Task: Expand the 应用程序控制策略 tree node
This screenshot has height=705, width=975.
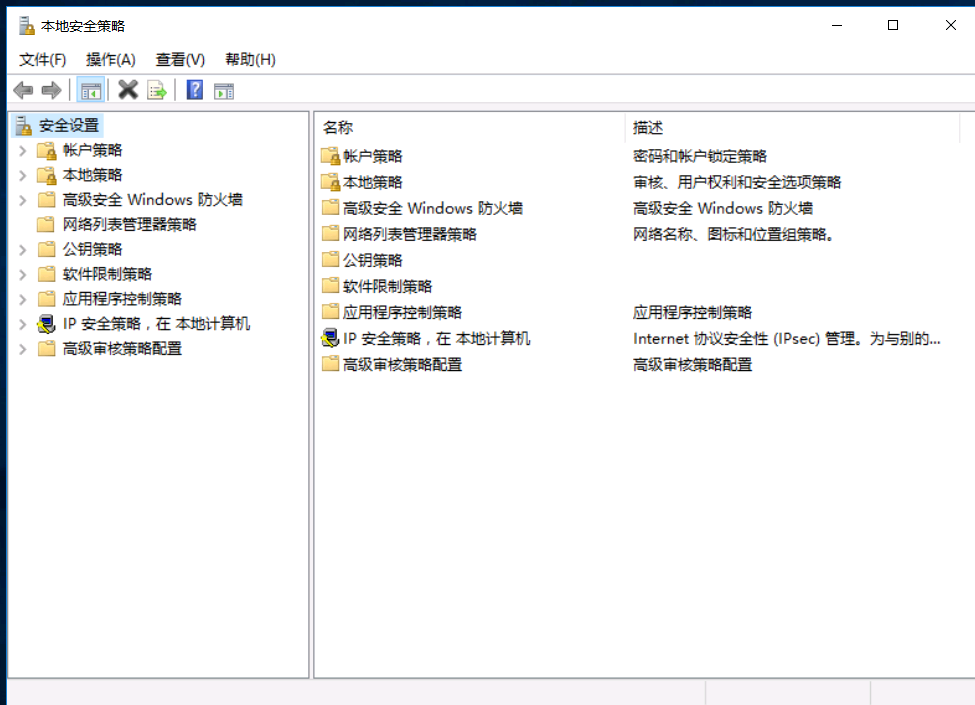Action: 22,300
